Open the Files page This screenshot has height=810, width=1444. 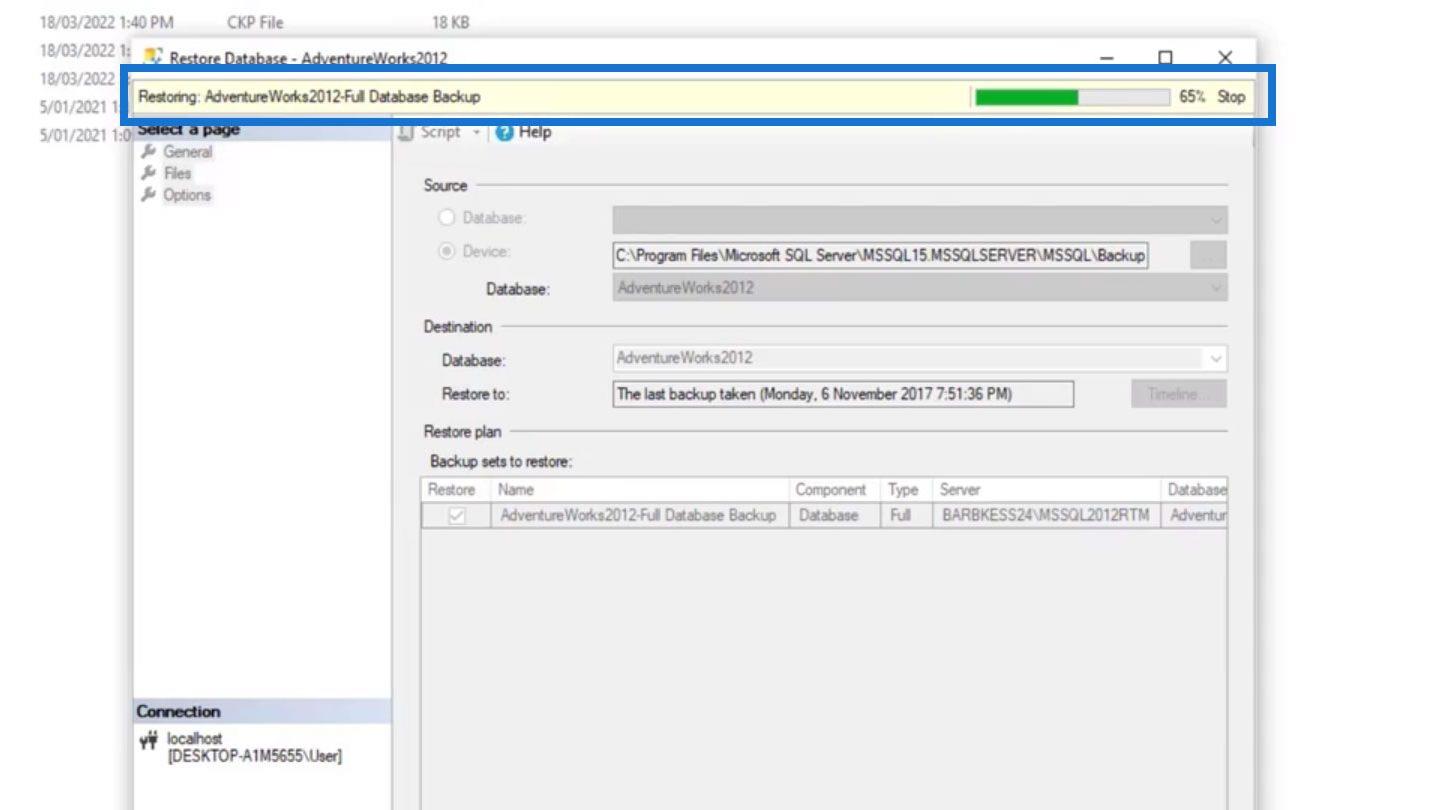click(177, 173)
